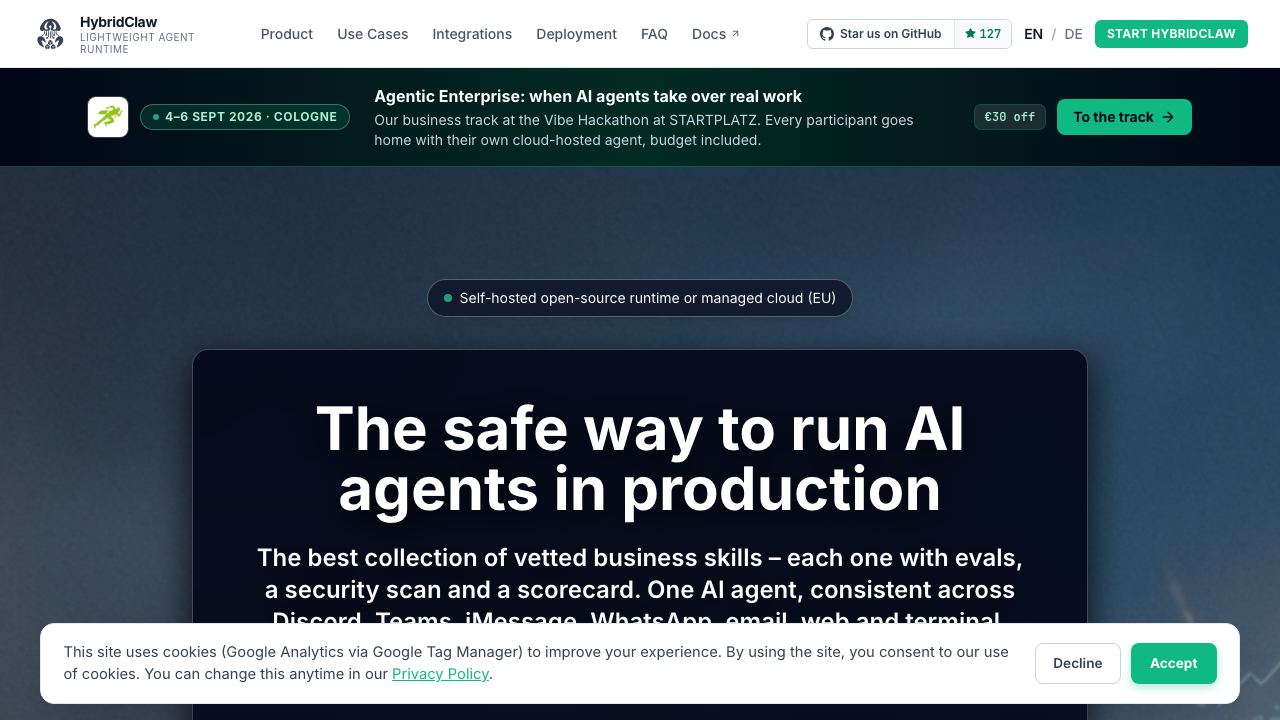Click the vetted business skills subheading
Viewport: 1280px width, 720px height.
640,589
